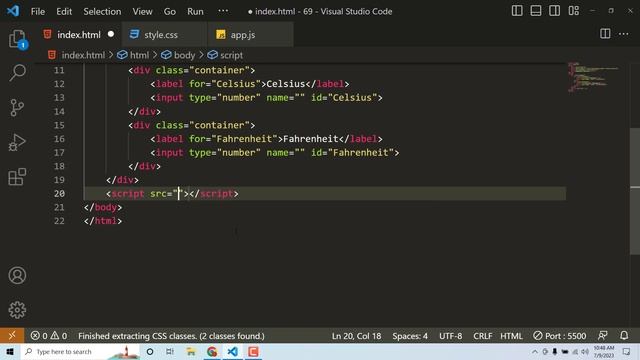Open the File menu
This screenshot has height=360, width=640.
click(x=38, y=11)
